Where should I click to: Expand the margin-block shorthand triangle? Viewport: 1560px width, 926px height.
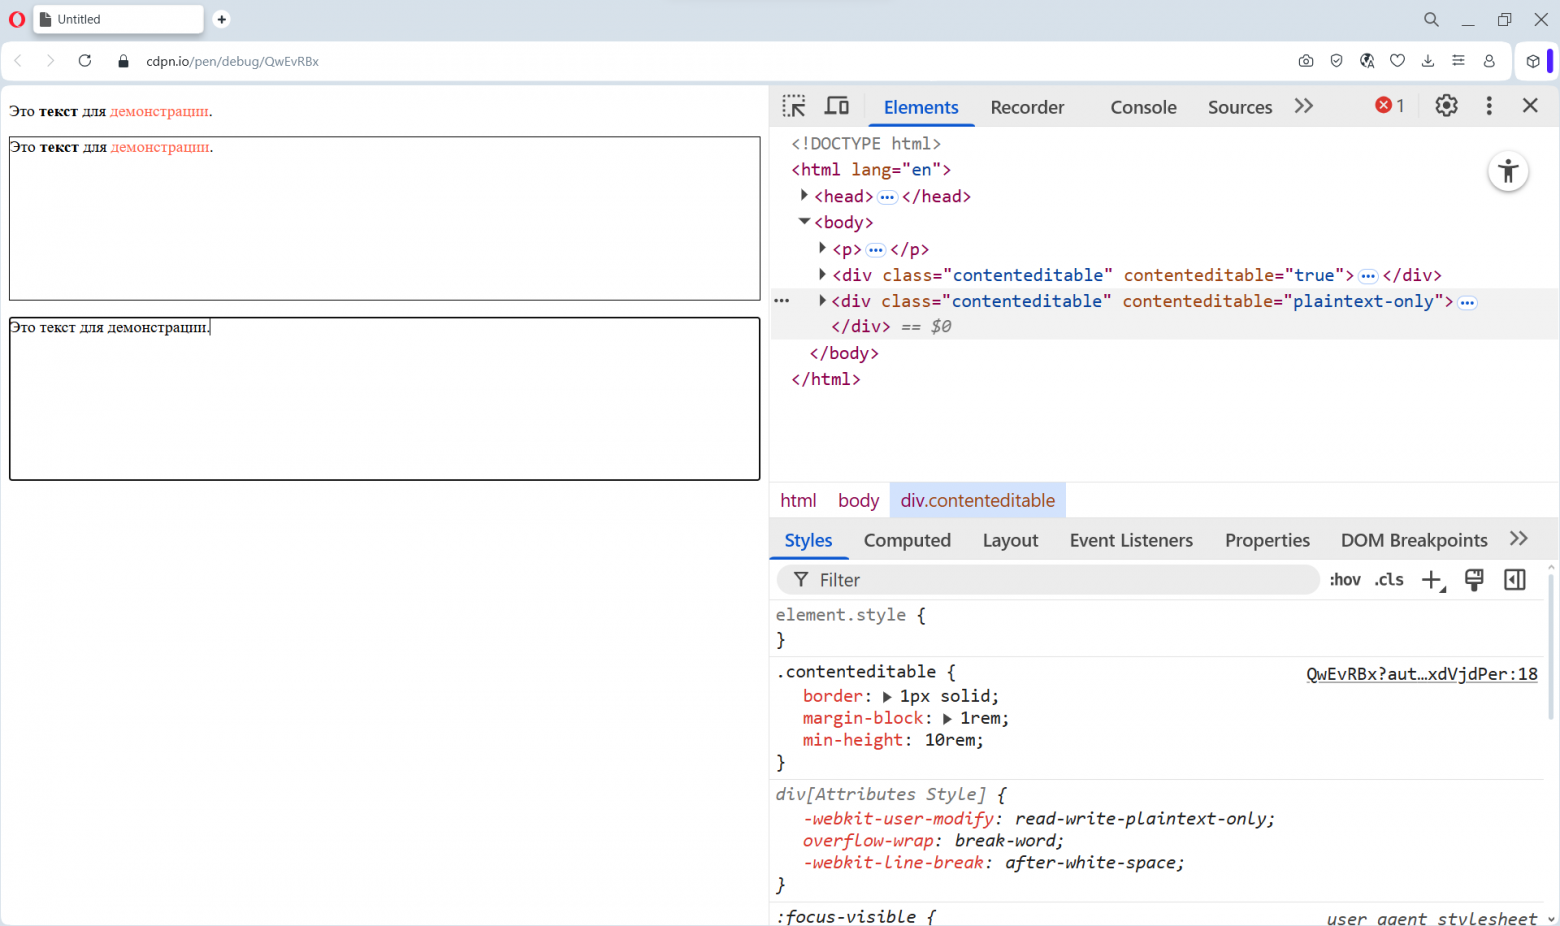[x=947, y=719]
